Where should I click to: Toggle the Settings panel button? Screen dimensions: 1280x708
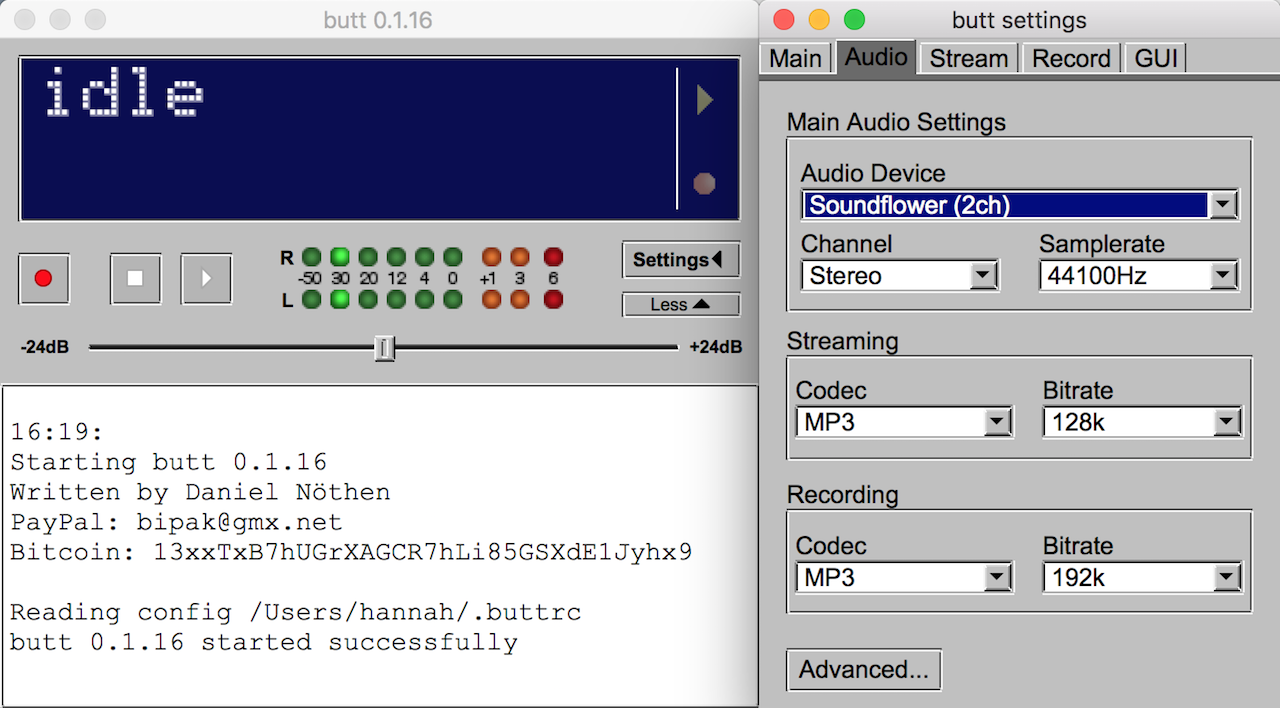[680, 260]
